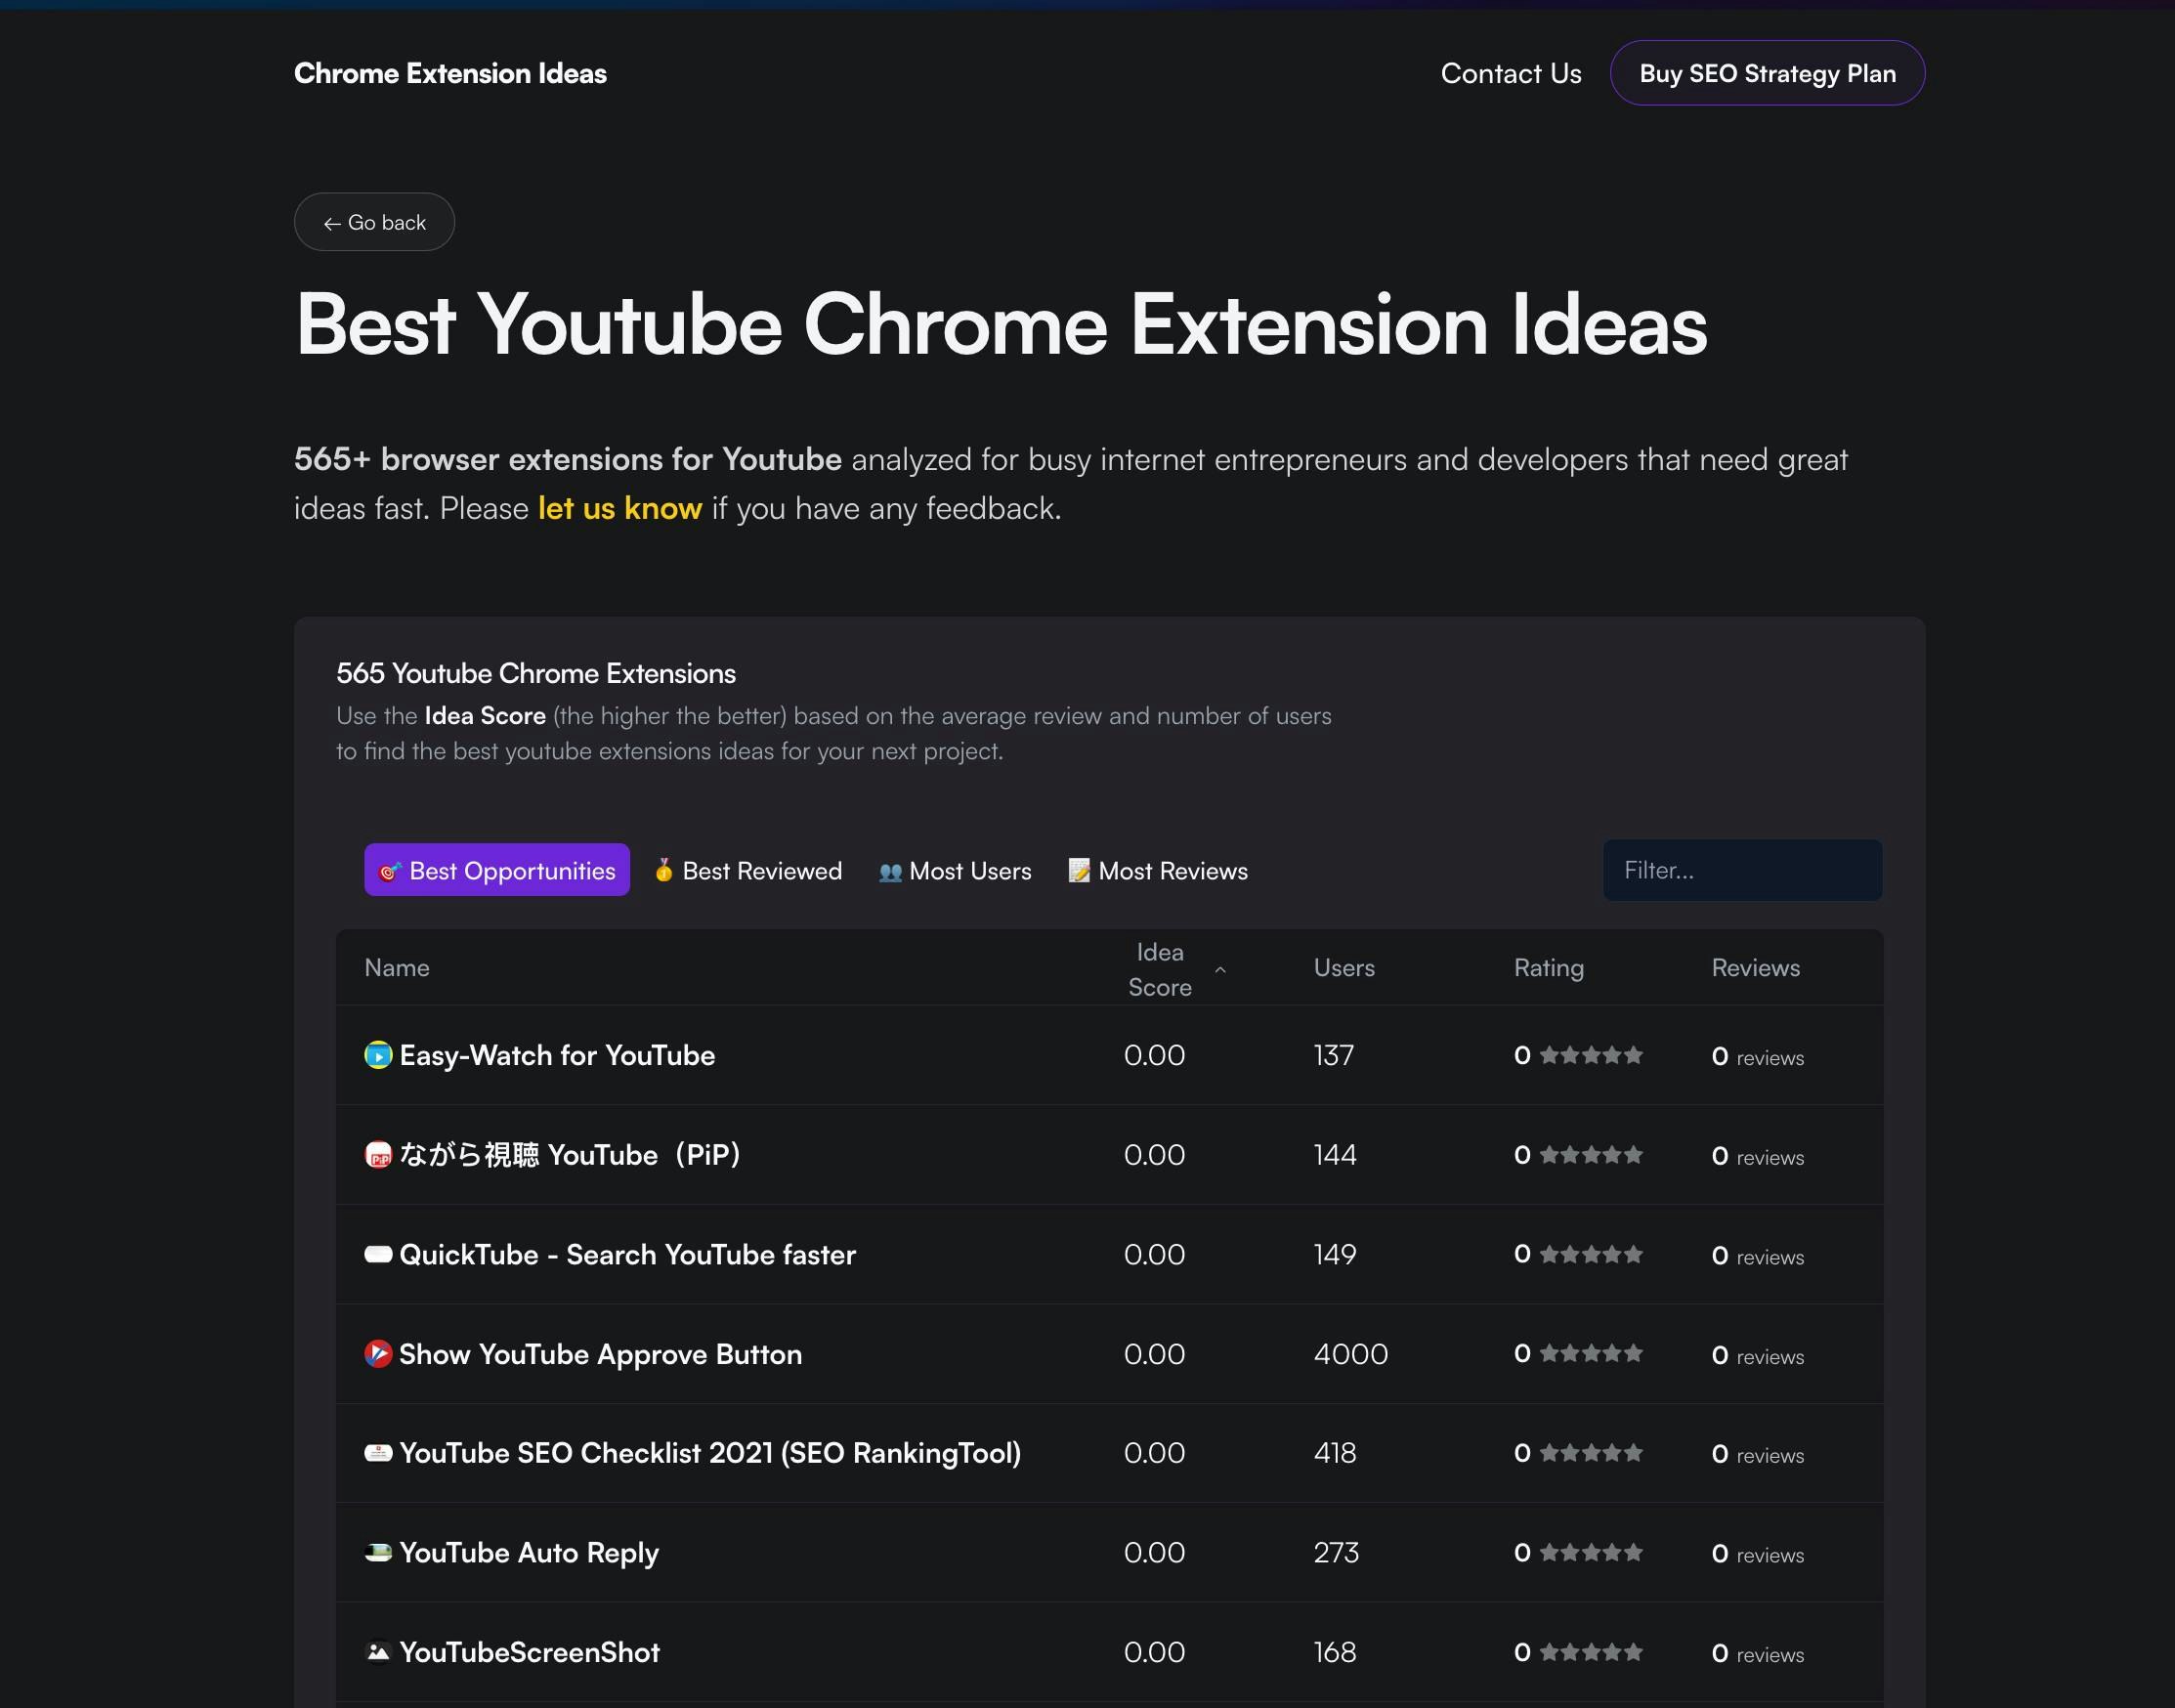Click users value 144
2175x1708 pixels.
tap(1335, 1155)
